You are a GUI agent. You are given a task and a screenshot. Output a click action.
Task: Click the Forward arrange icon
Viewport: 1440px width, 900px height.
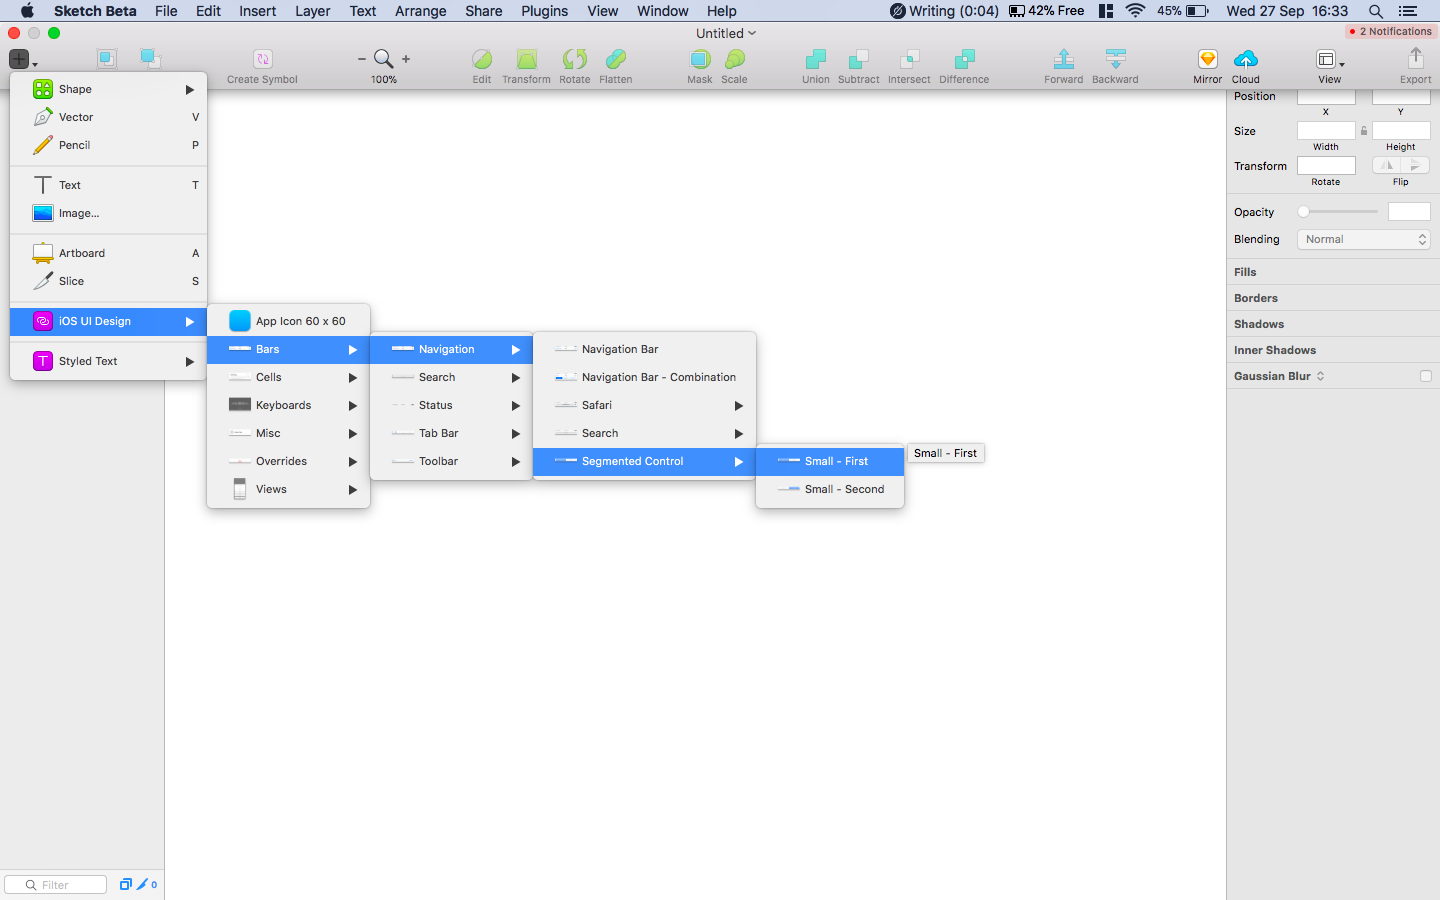(1064, 59)
